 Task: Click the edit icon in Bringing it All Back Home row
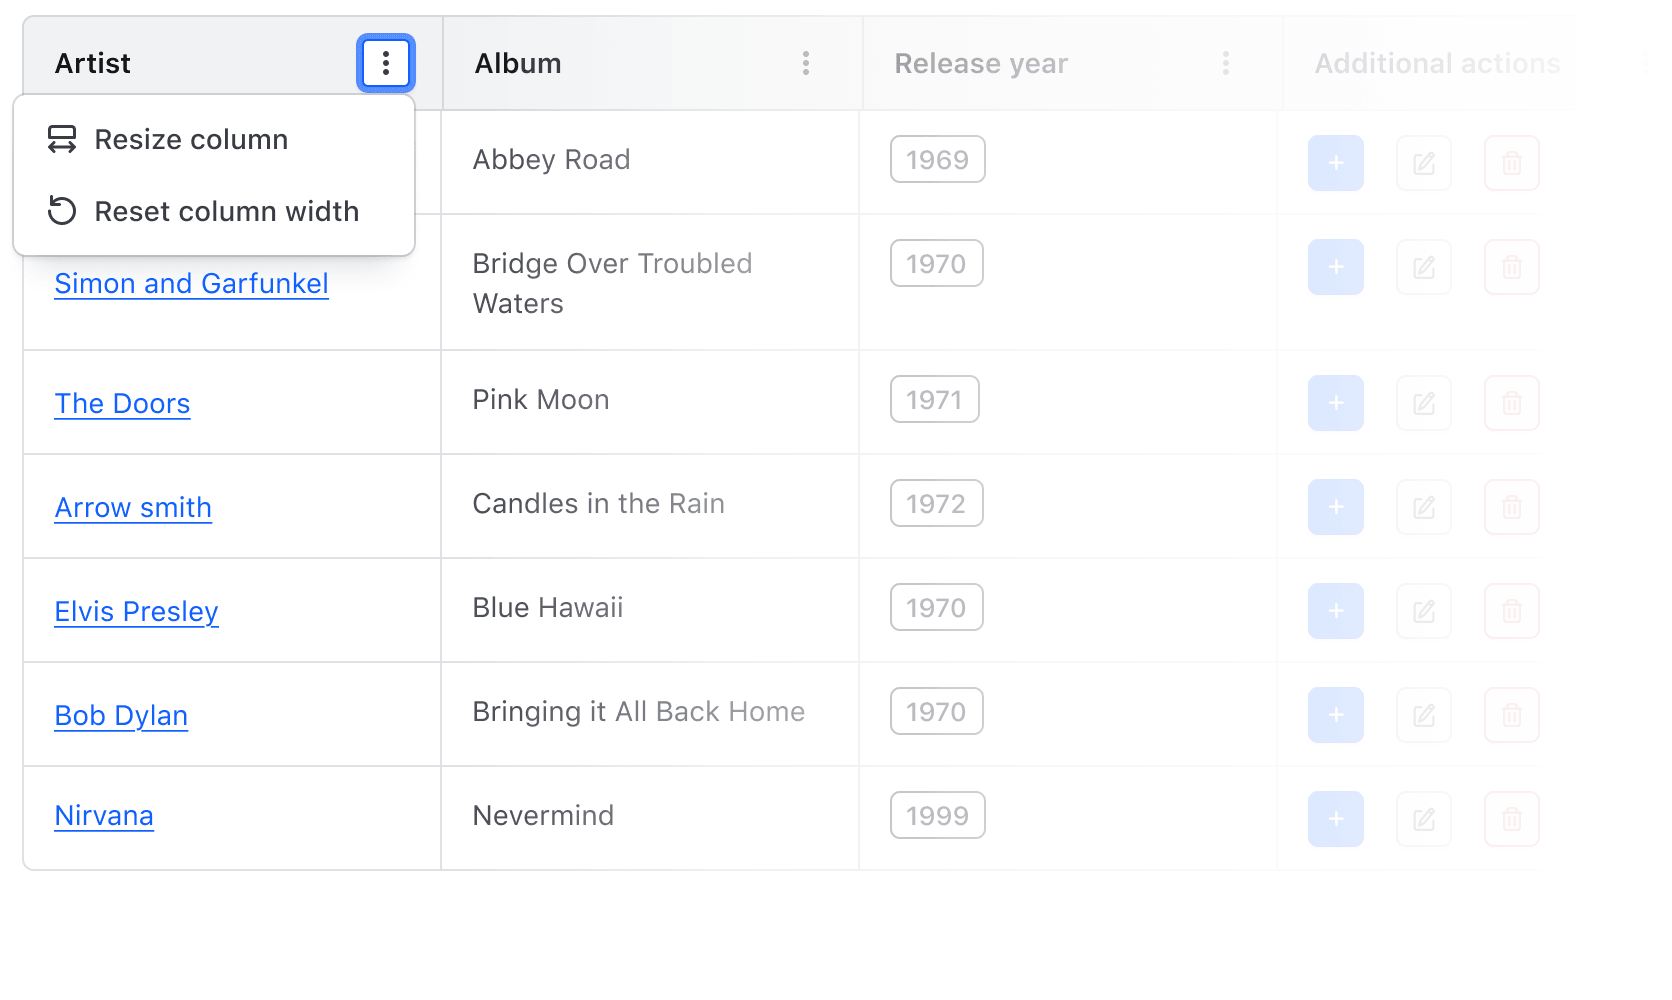pyautogui.click(x=1423, y=715)
